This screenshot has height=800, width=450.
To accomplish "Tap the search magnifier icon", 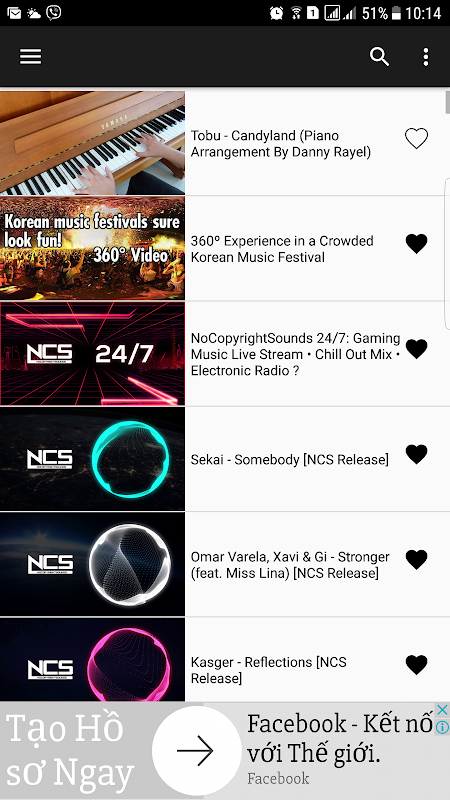I will [x=379, y=57].
